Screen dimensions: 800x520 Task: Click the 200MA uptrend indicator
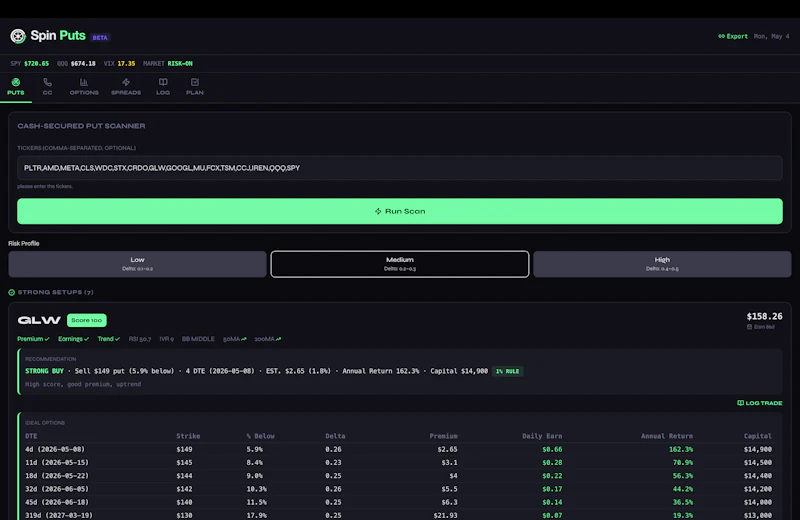(268, 339)
